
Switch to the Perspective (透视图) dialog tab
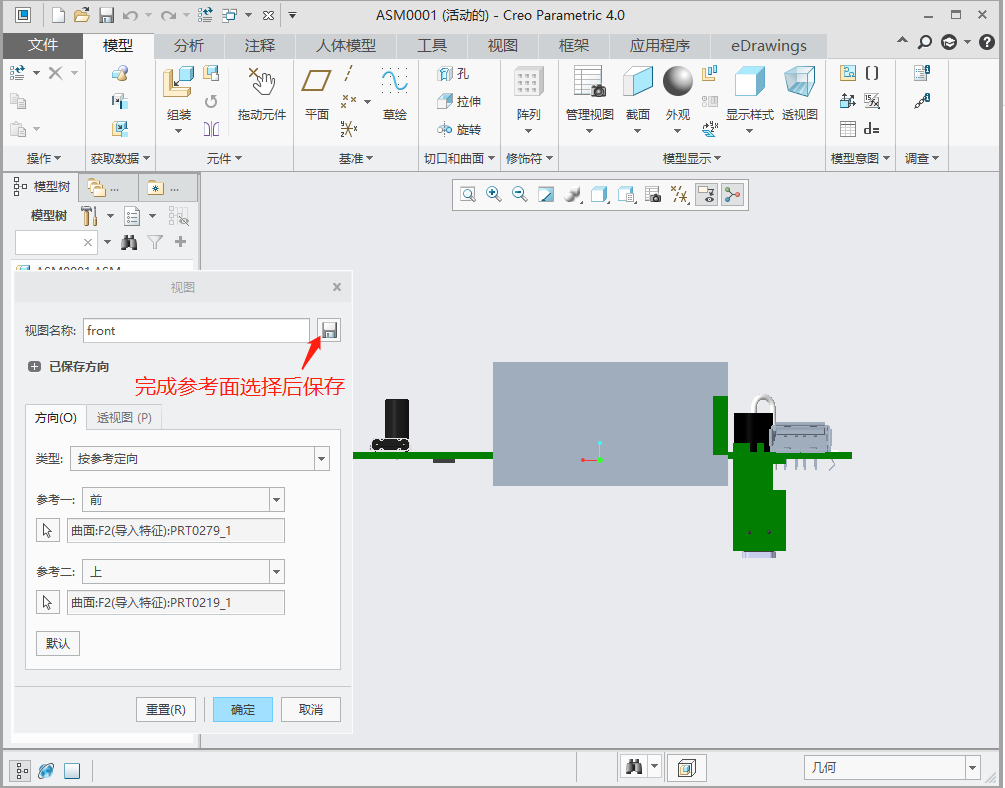coord(124,417)
